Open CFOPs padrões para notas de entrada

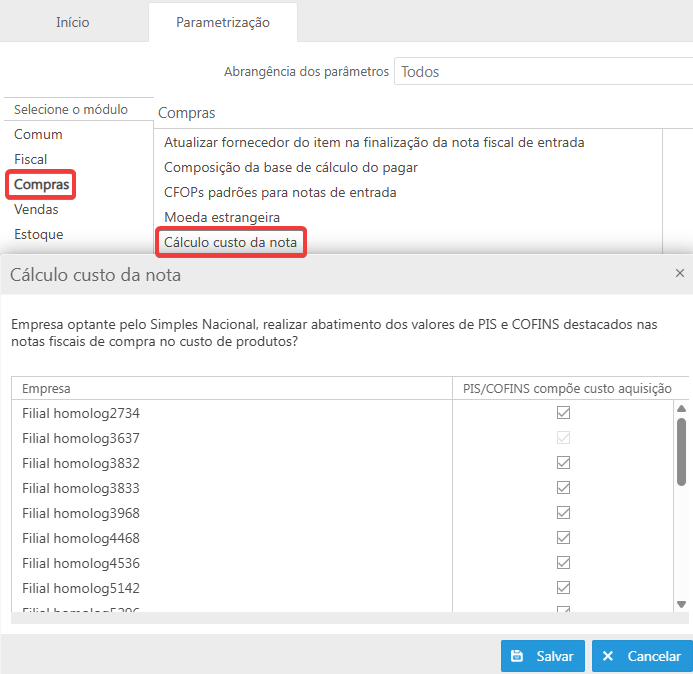[x=280, y=192]
